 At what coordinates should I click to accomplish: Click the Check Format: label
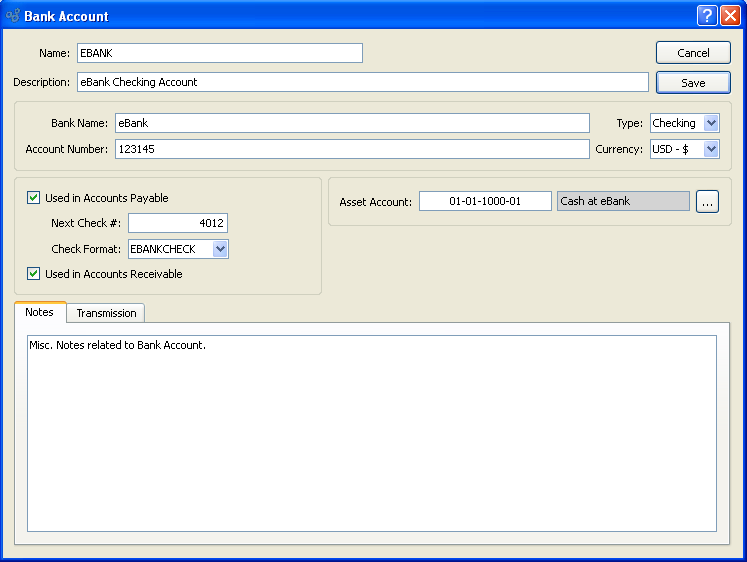[86, 249]
